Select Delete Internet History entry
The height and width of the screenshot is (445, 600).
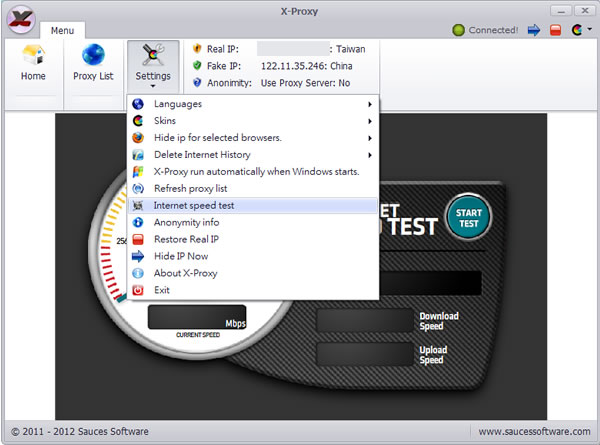[253, 155]
